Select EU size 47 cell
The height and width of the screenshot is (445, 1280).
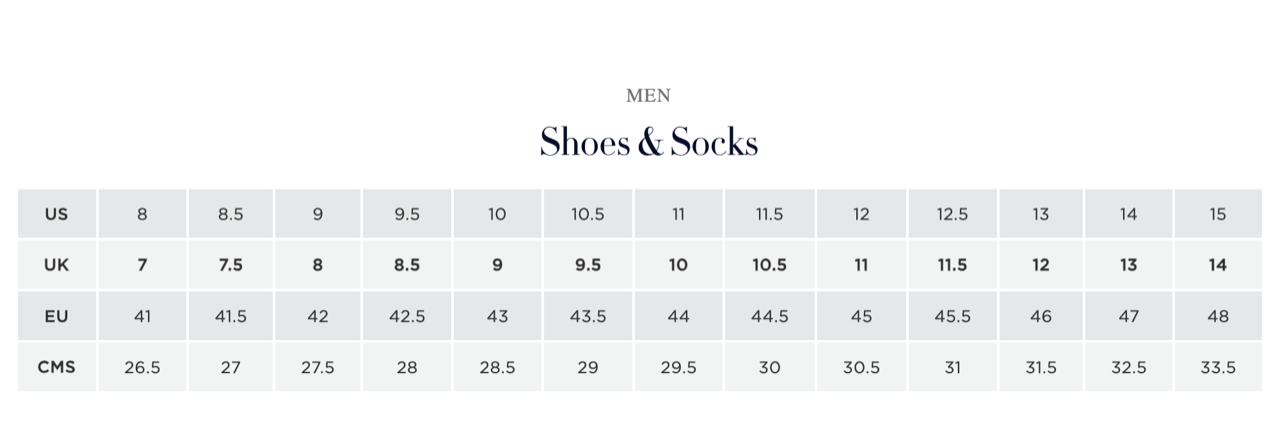point(1129,316)
